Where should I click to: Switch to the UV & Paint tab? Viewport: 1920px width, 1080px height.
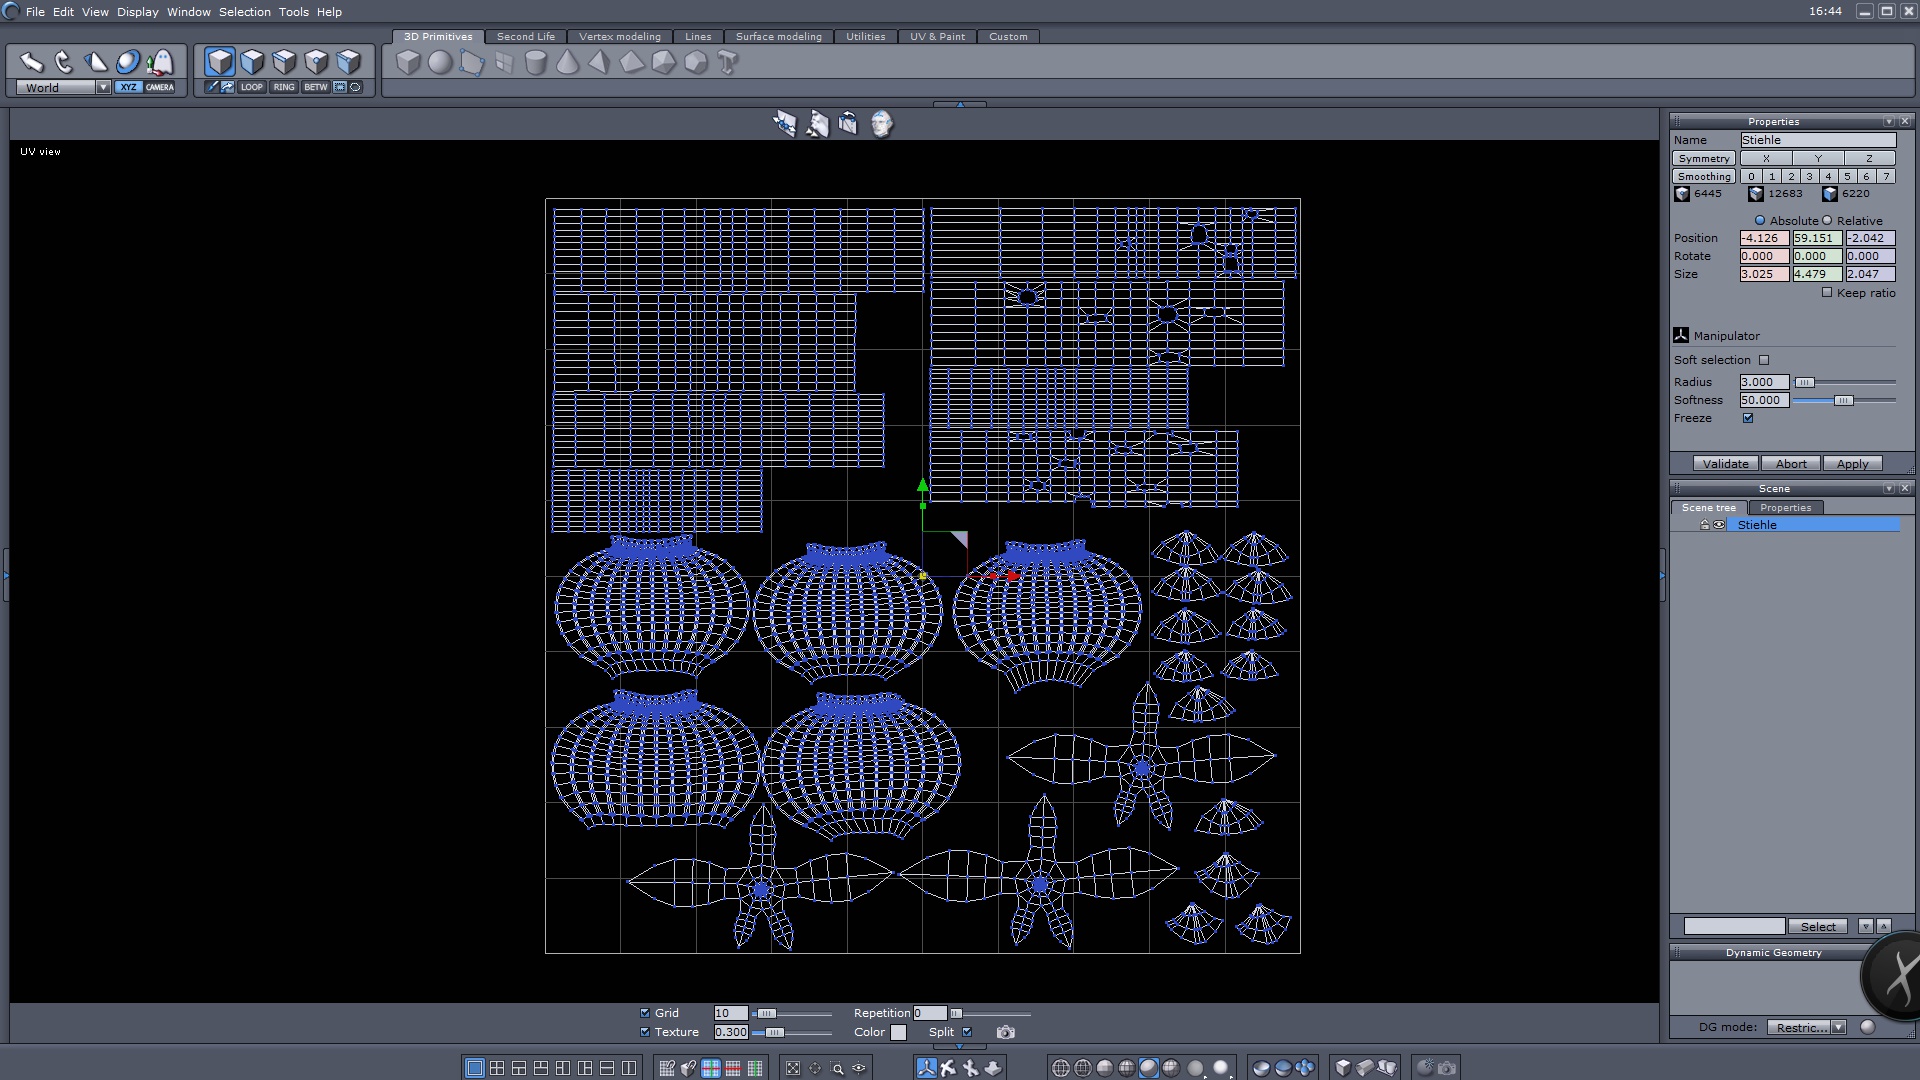point(937,36)
